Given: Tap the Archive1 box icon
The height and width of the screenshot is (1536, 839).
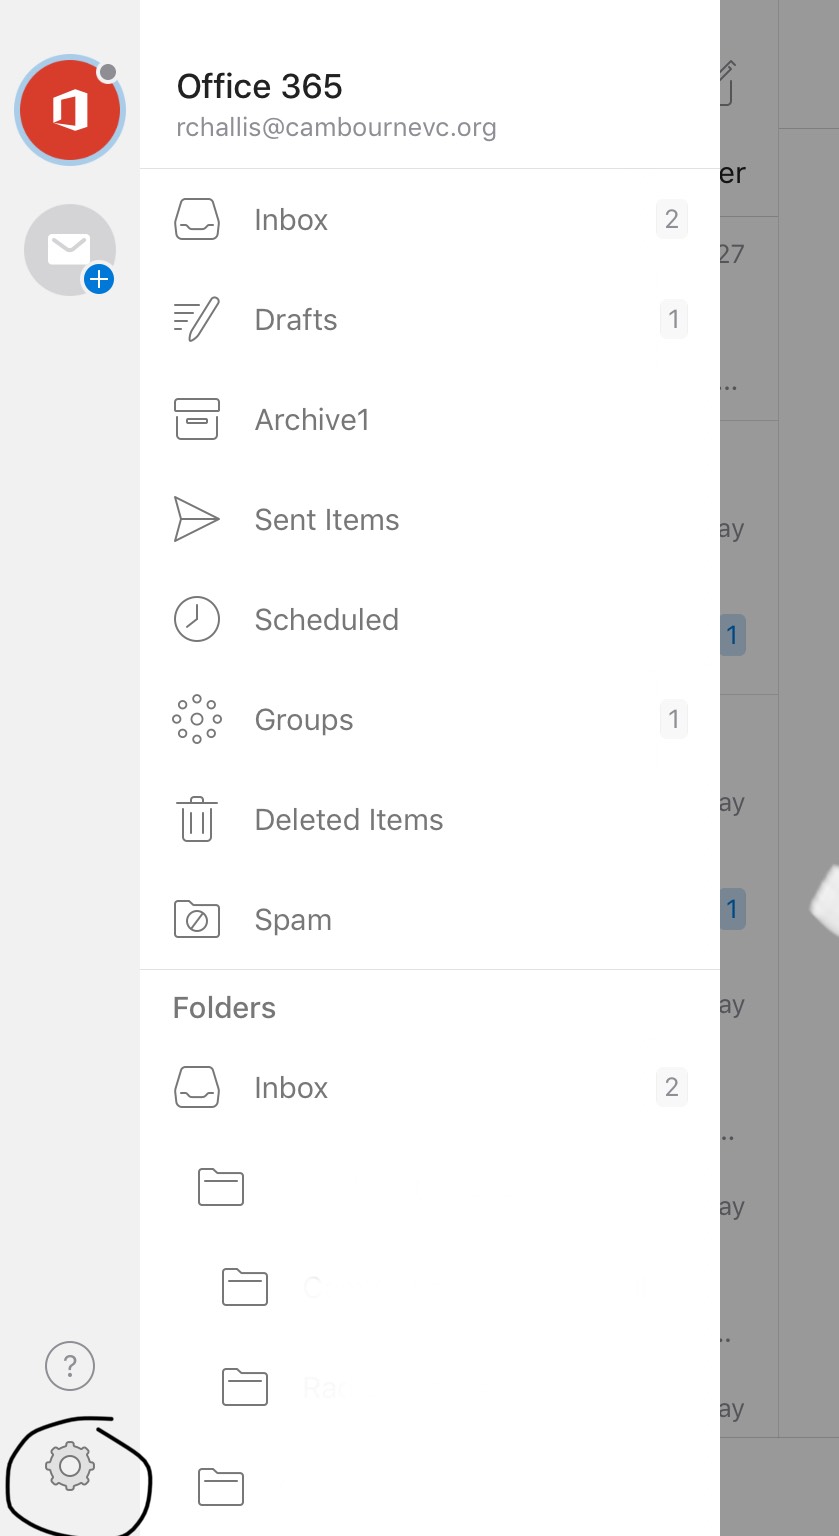Looking at the screenshot, I should click(x=197, y=420).
